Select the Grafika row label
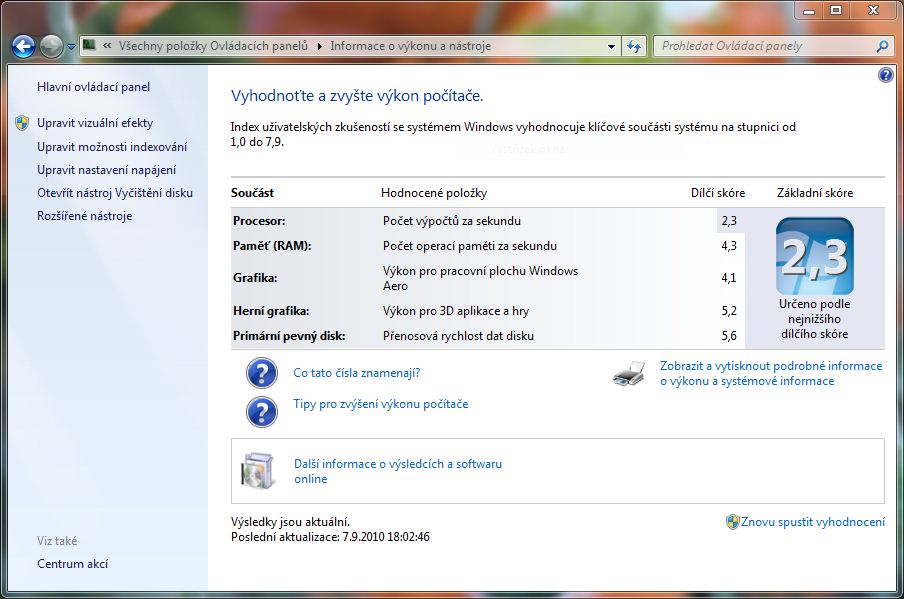 pyautogui.click(x=255, y=278)
